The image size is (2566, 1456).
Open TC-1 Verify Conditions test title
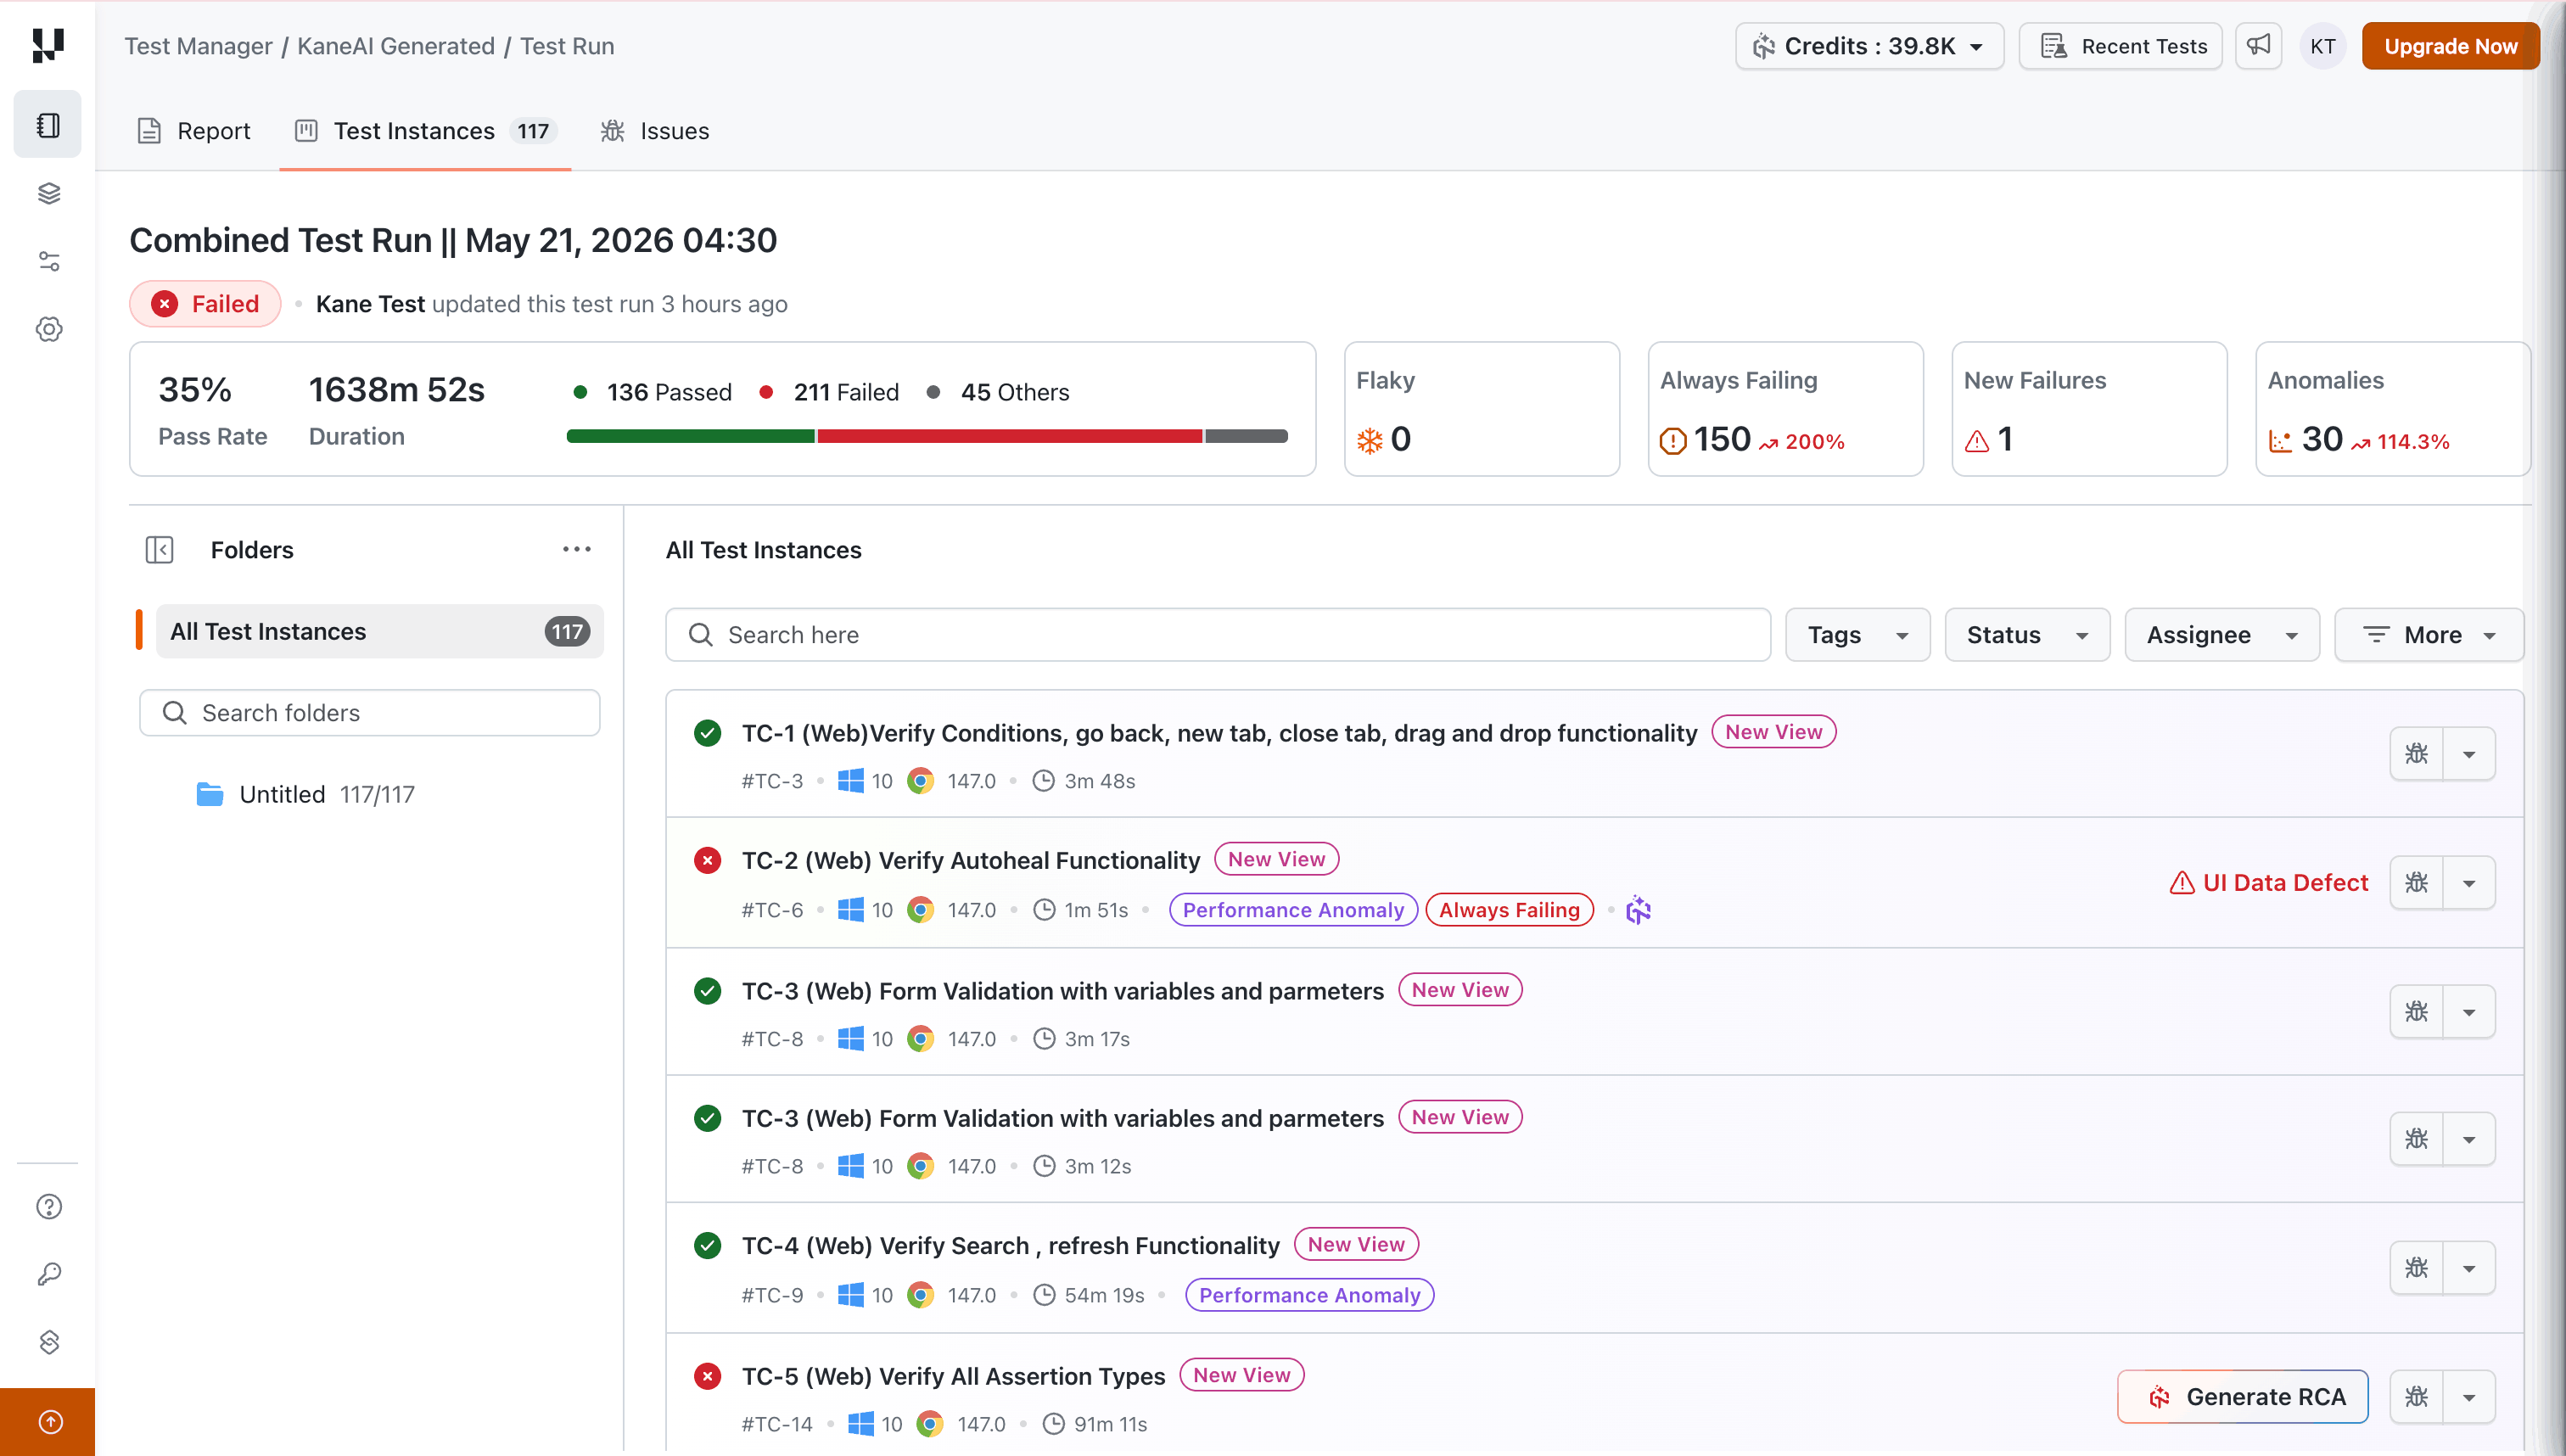click(x=1219, y=733)
